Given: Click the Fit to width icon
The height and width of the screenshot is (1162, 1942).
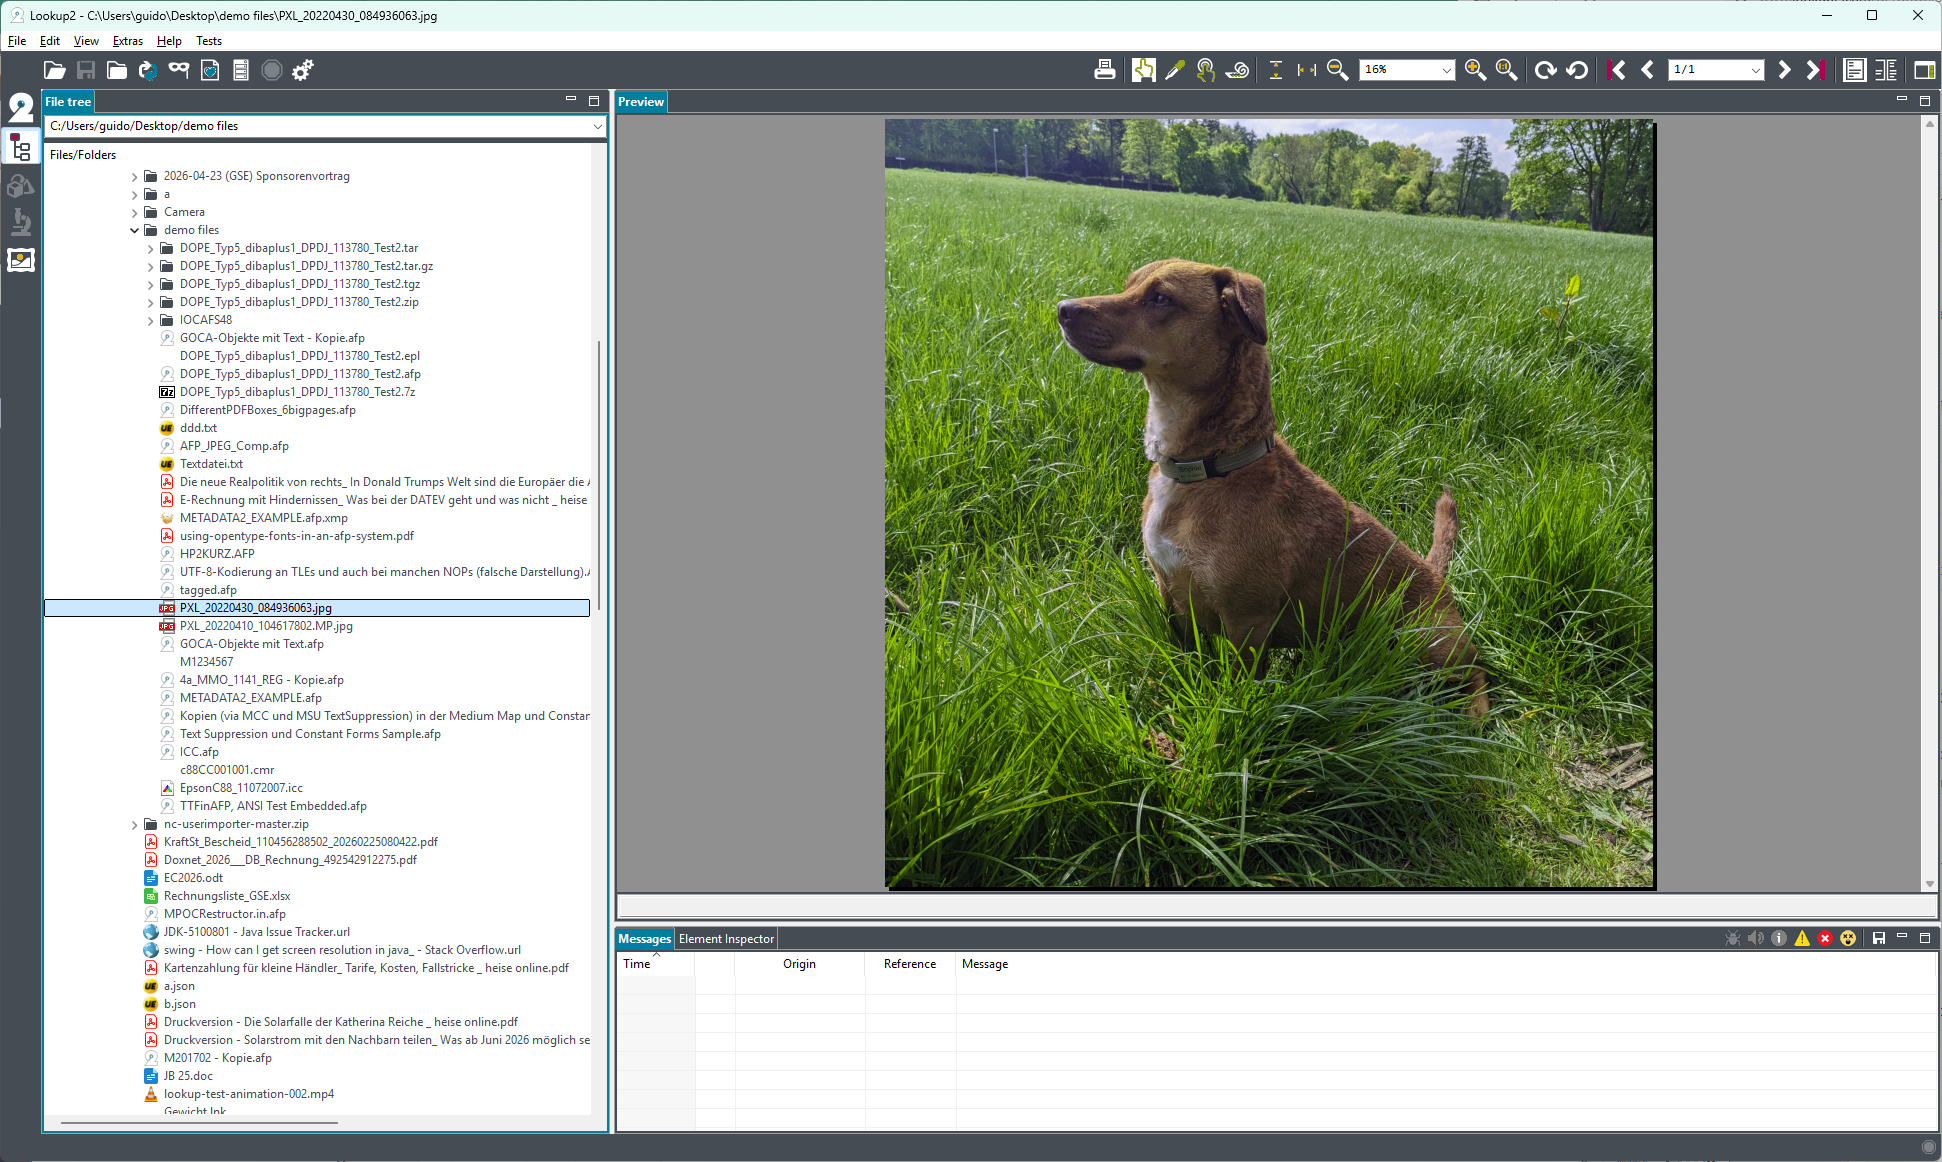Looking at the screenshot, I should coord(1307,70).
